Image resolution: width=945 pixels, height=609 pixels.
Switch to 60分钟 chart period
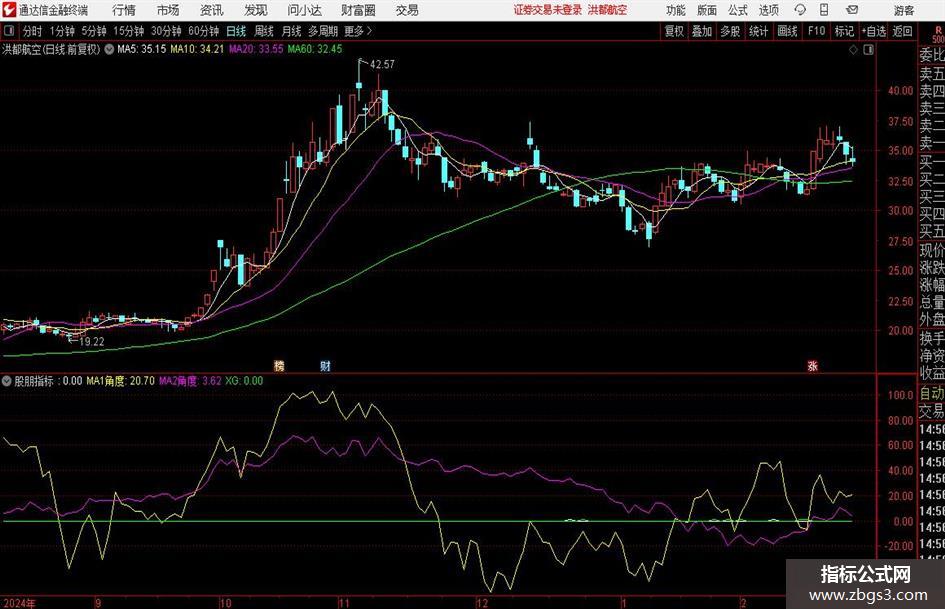[204, 31]
